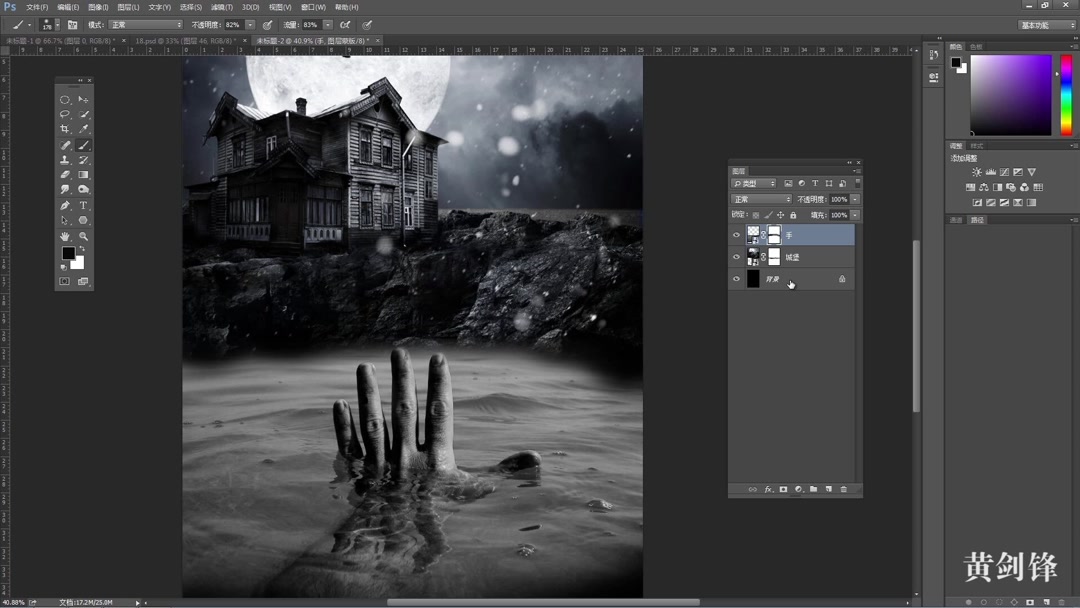Open the layer filter type dropdown

[x=755, y=183]
